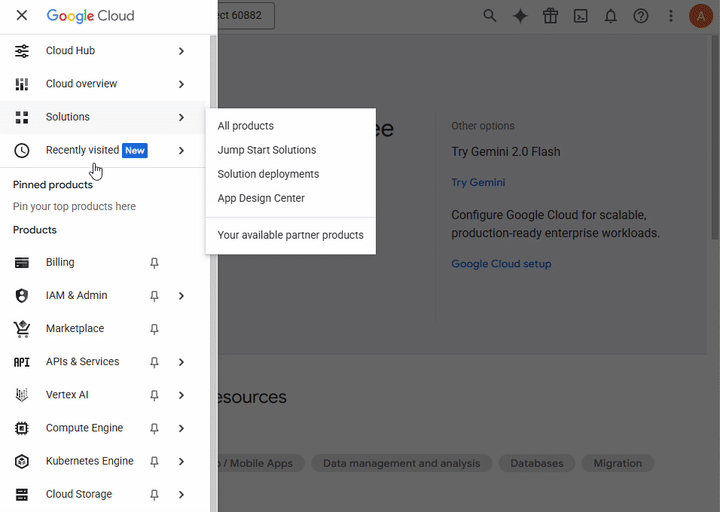Click the New badge beside Recently visited
The width and height of the screenshot is (720, 512).
point(135,151)
